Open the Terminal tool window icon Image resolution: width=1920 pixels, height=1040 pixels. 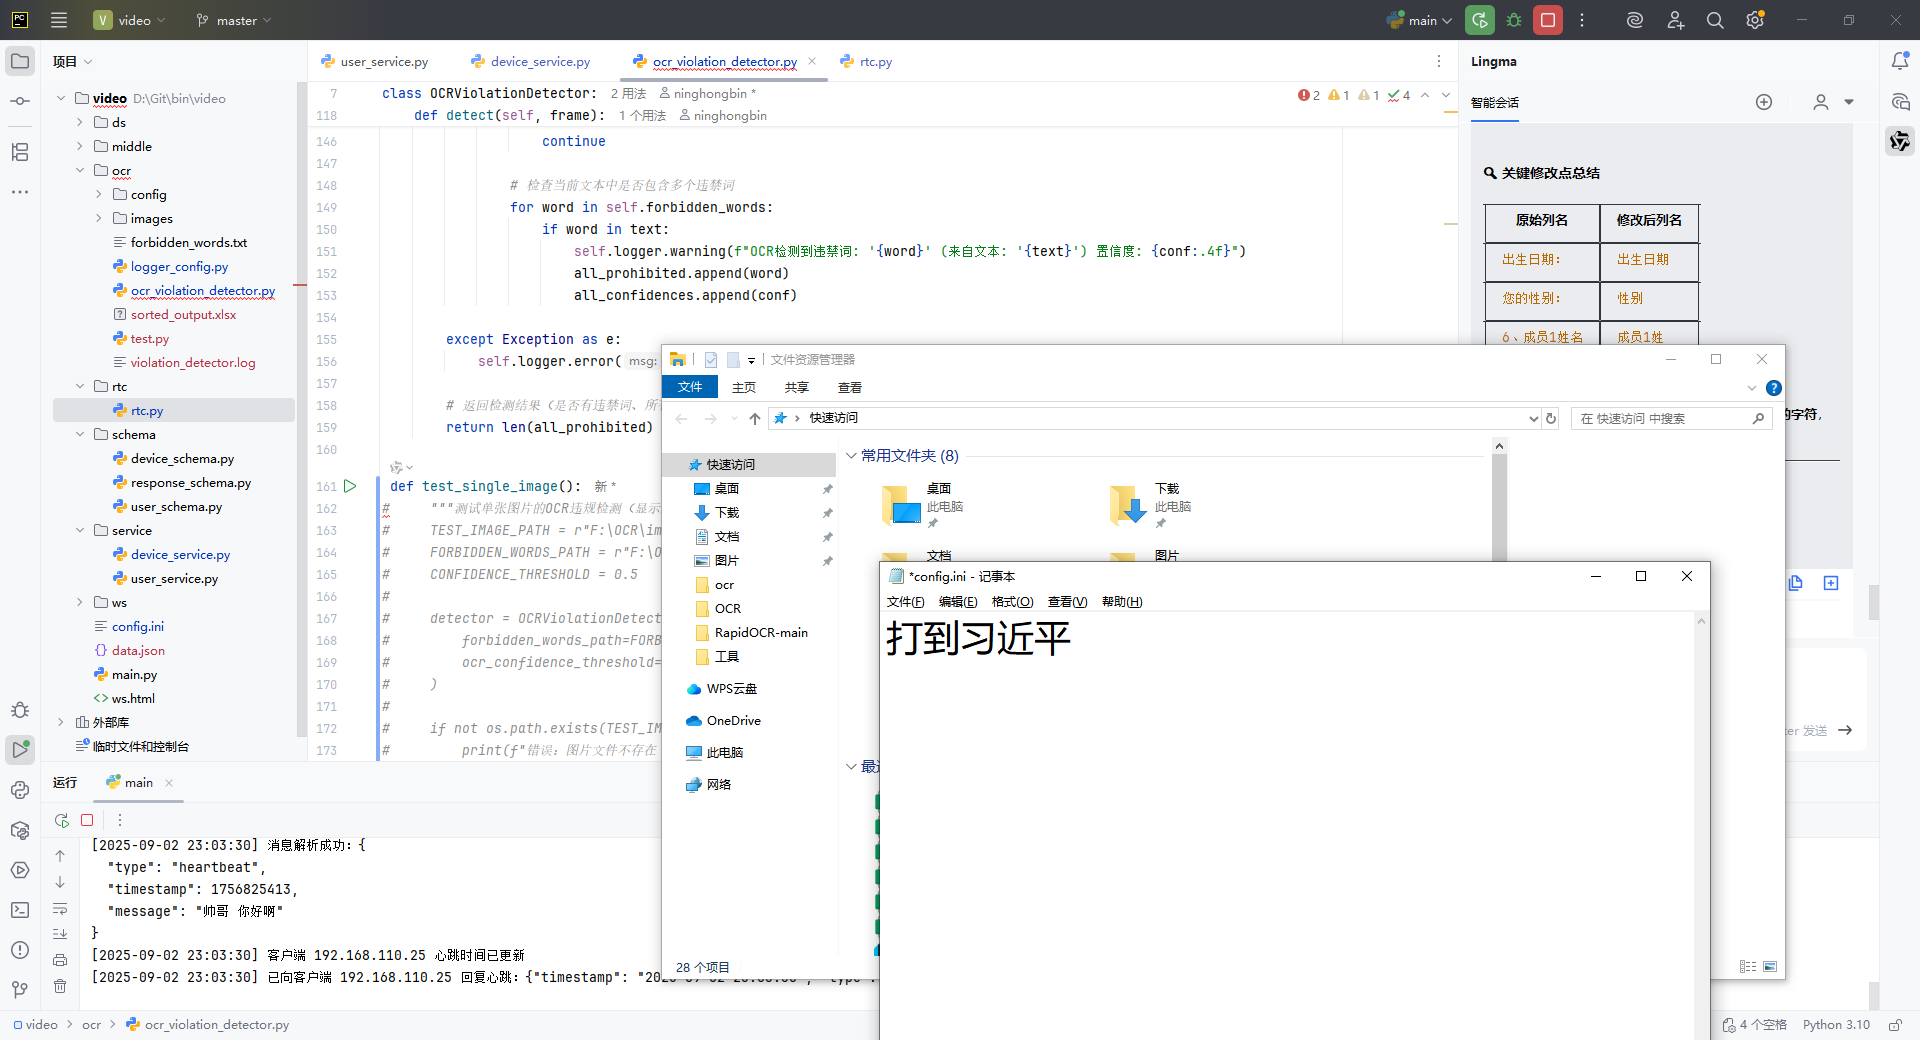(20, 910)
